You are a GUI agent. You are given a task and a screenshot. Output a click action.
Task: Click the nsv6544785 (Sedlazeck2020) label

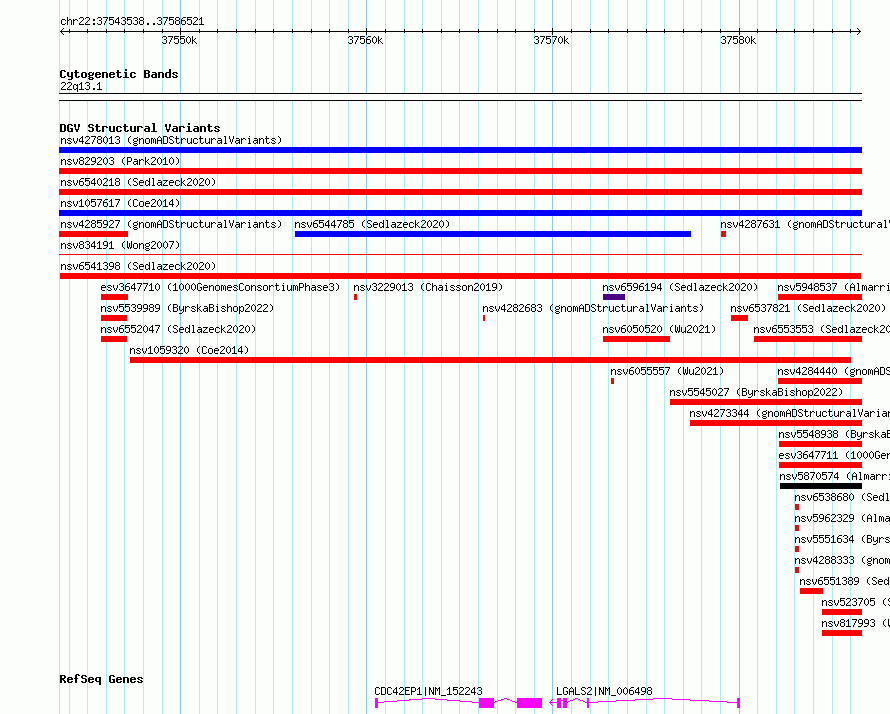pos(372,224)
